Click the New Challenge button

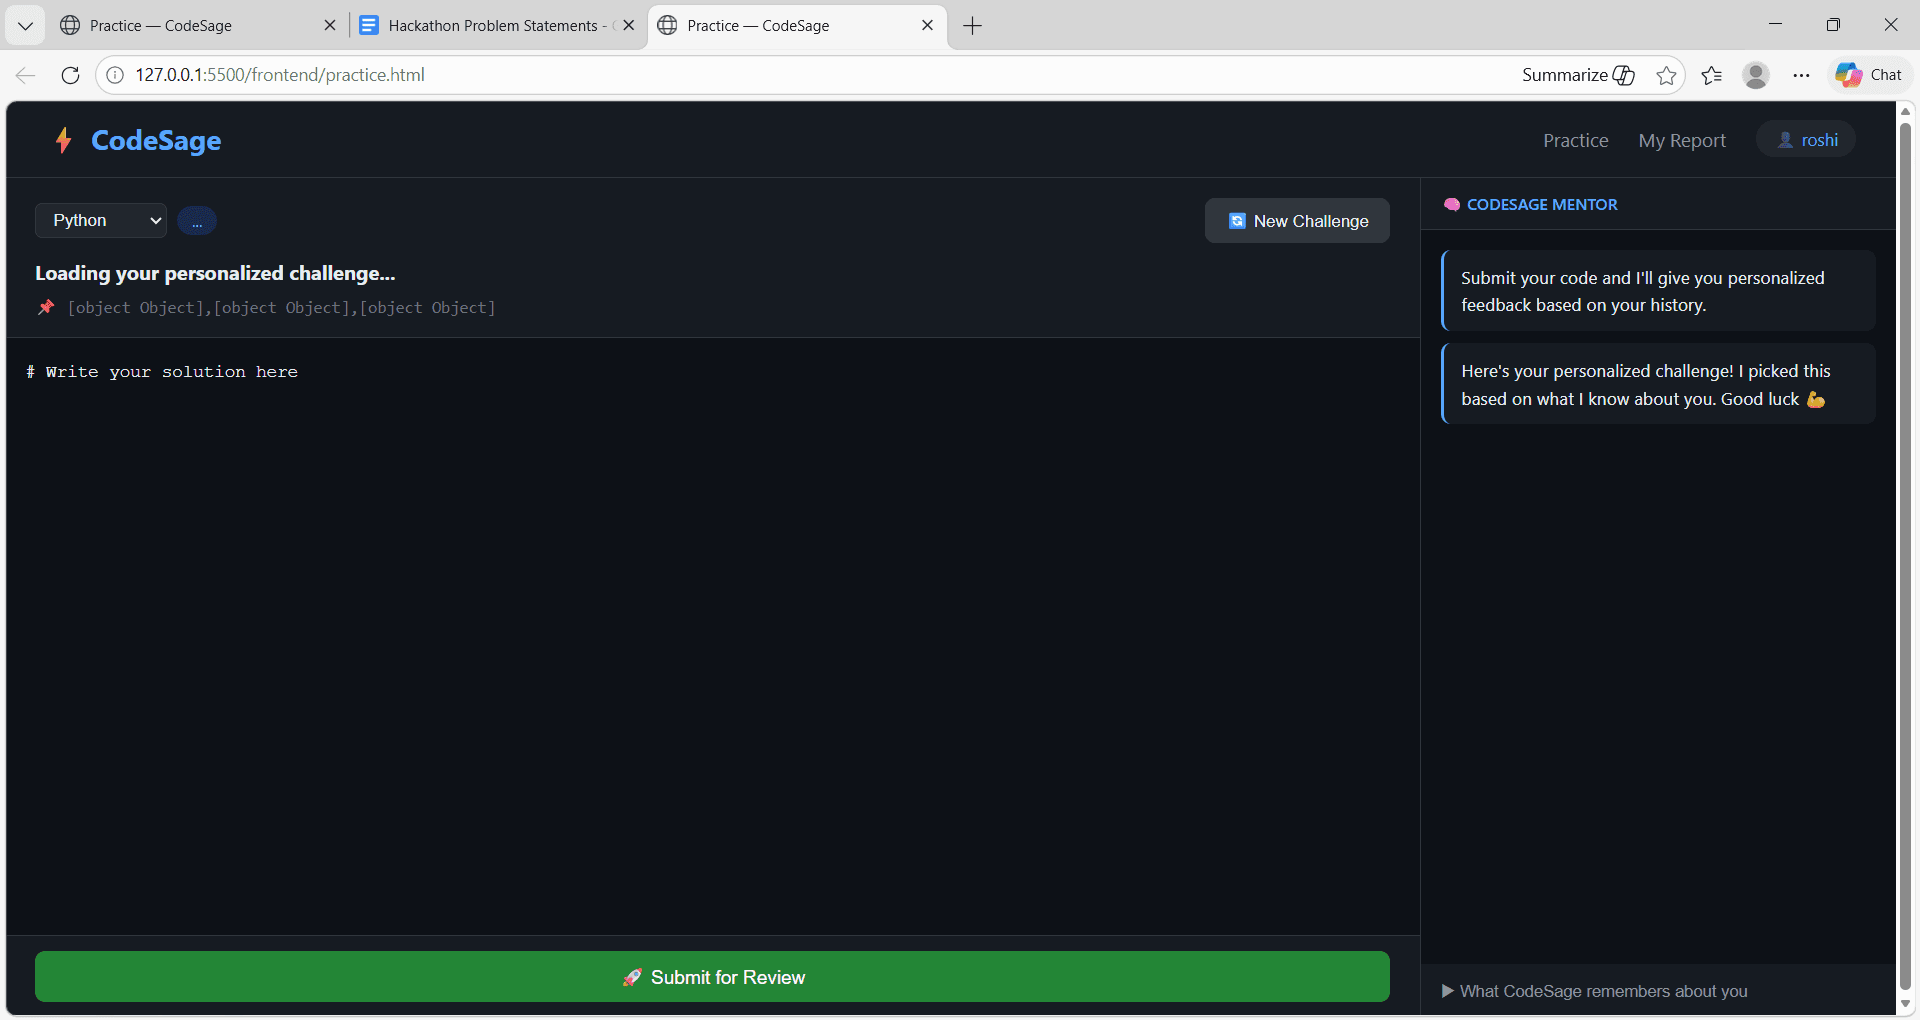click(x=1297, y=221)
